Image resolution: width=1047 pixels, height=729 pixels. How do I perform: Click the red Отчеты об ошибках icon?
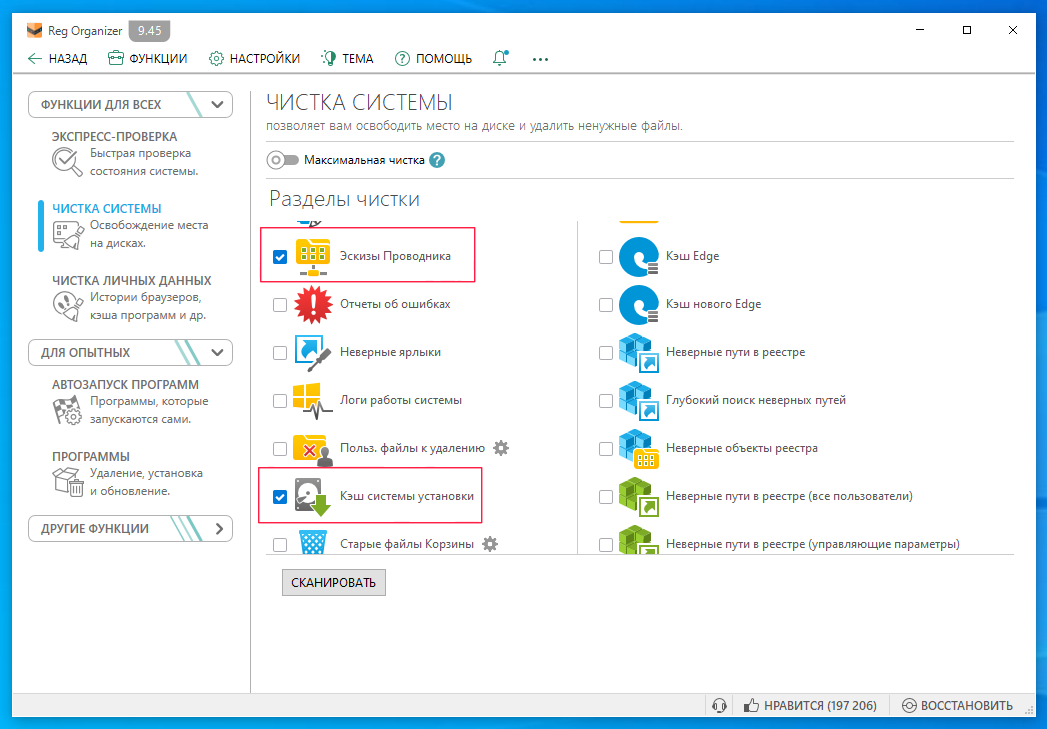point(313,304)
